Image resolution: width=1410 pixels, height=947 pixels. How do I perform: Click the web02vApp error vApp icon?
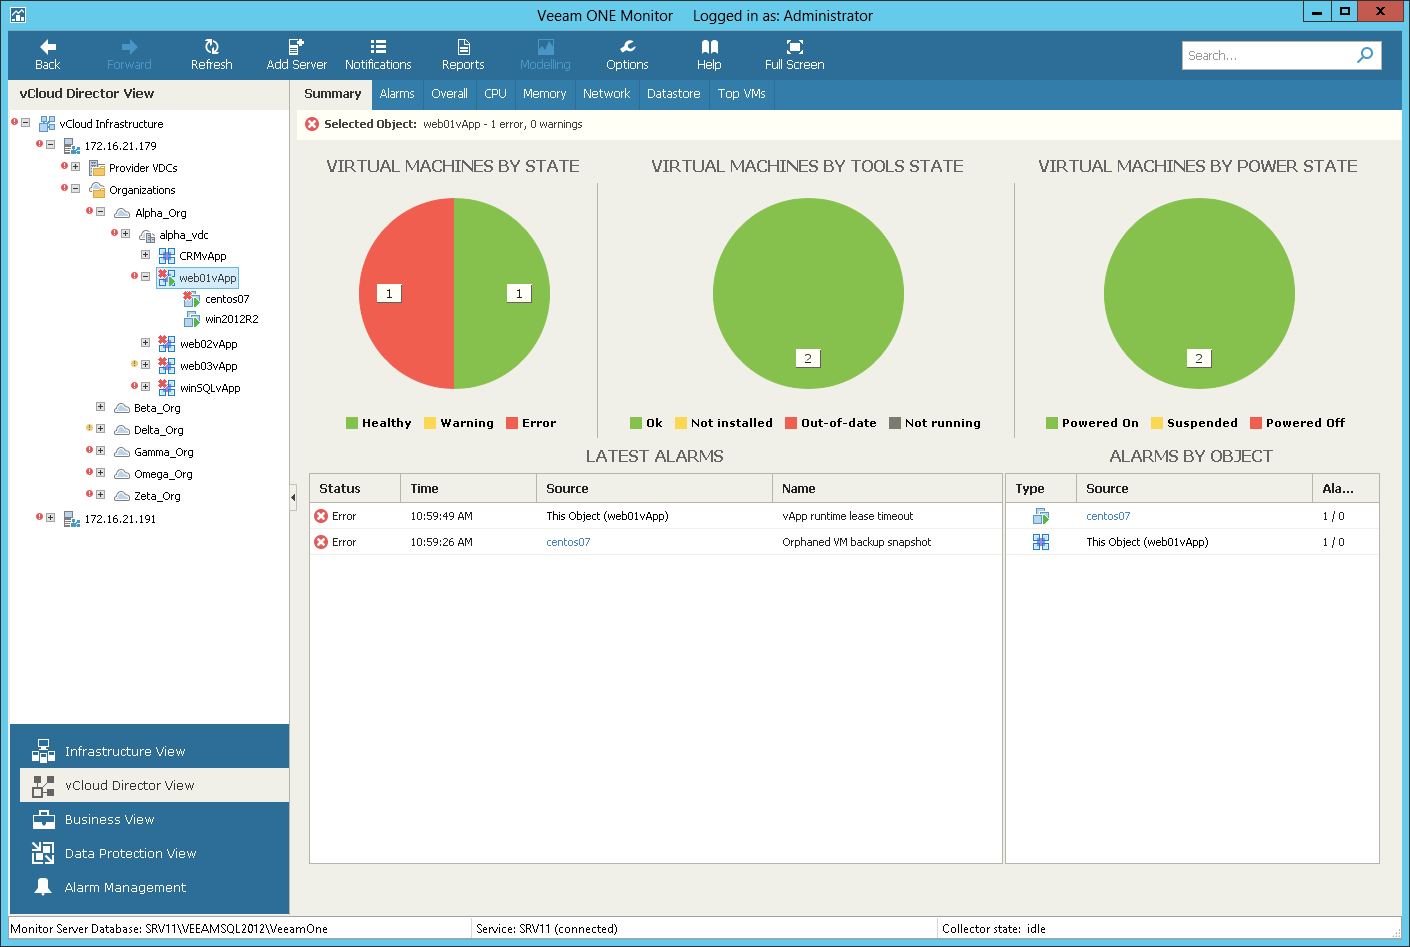[167, 344]
